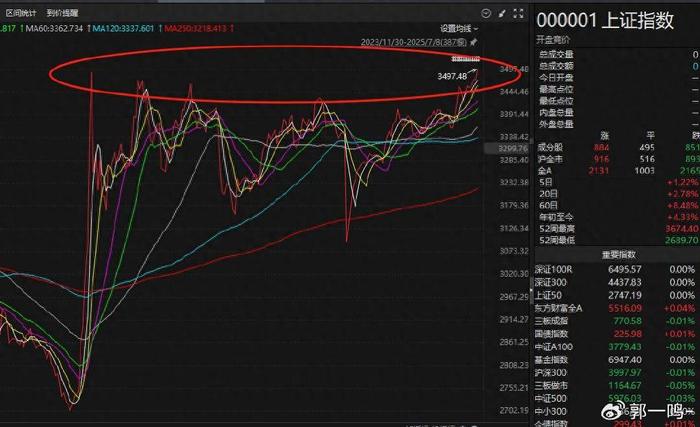Click the circular clock icon above the chart
This screenshot has width=700, height=427.
coord(486,13)
